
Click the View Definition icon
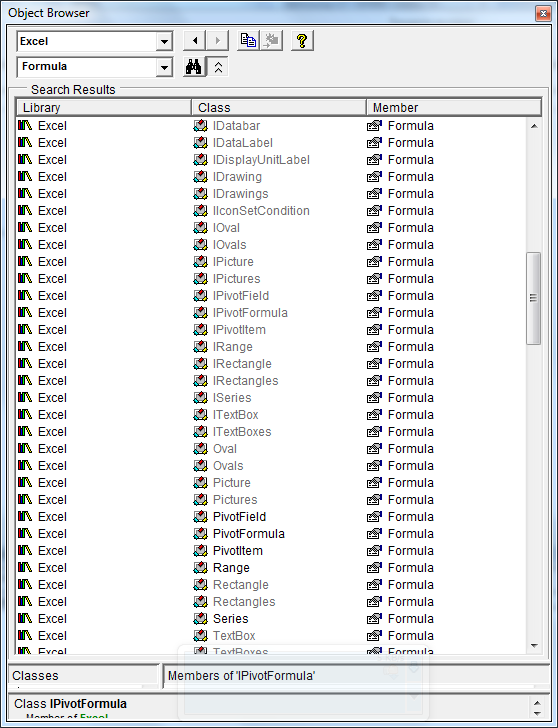[x=272, y=41]
